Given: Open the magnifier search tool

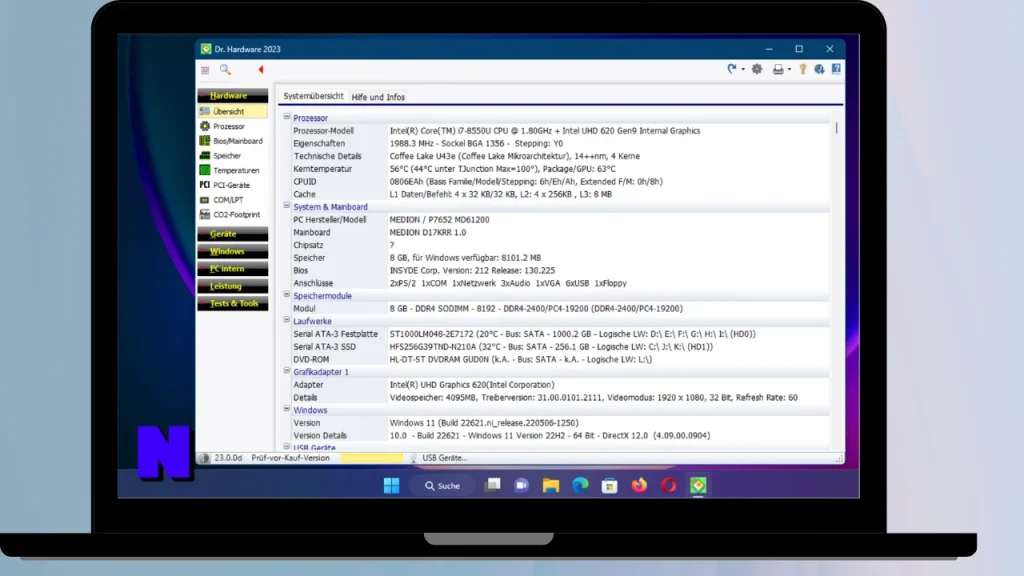Looking at the screenshot, I should [225, 70].
